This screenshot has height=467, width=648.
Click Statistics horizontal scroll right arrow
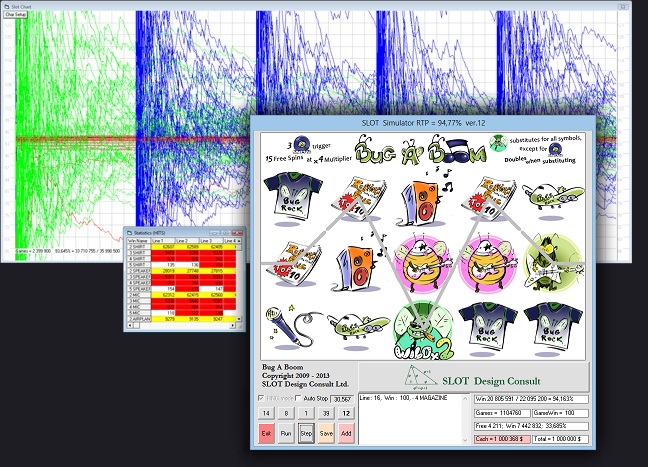pos(233,326)
